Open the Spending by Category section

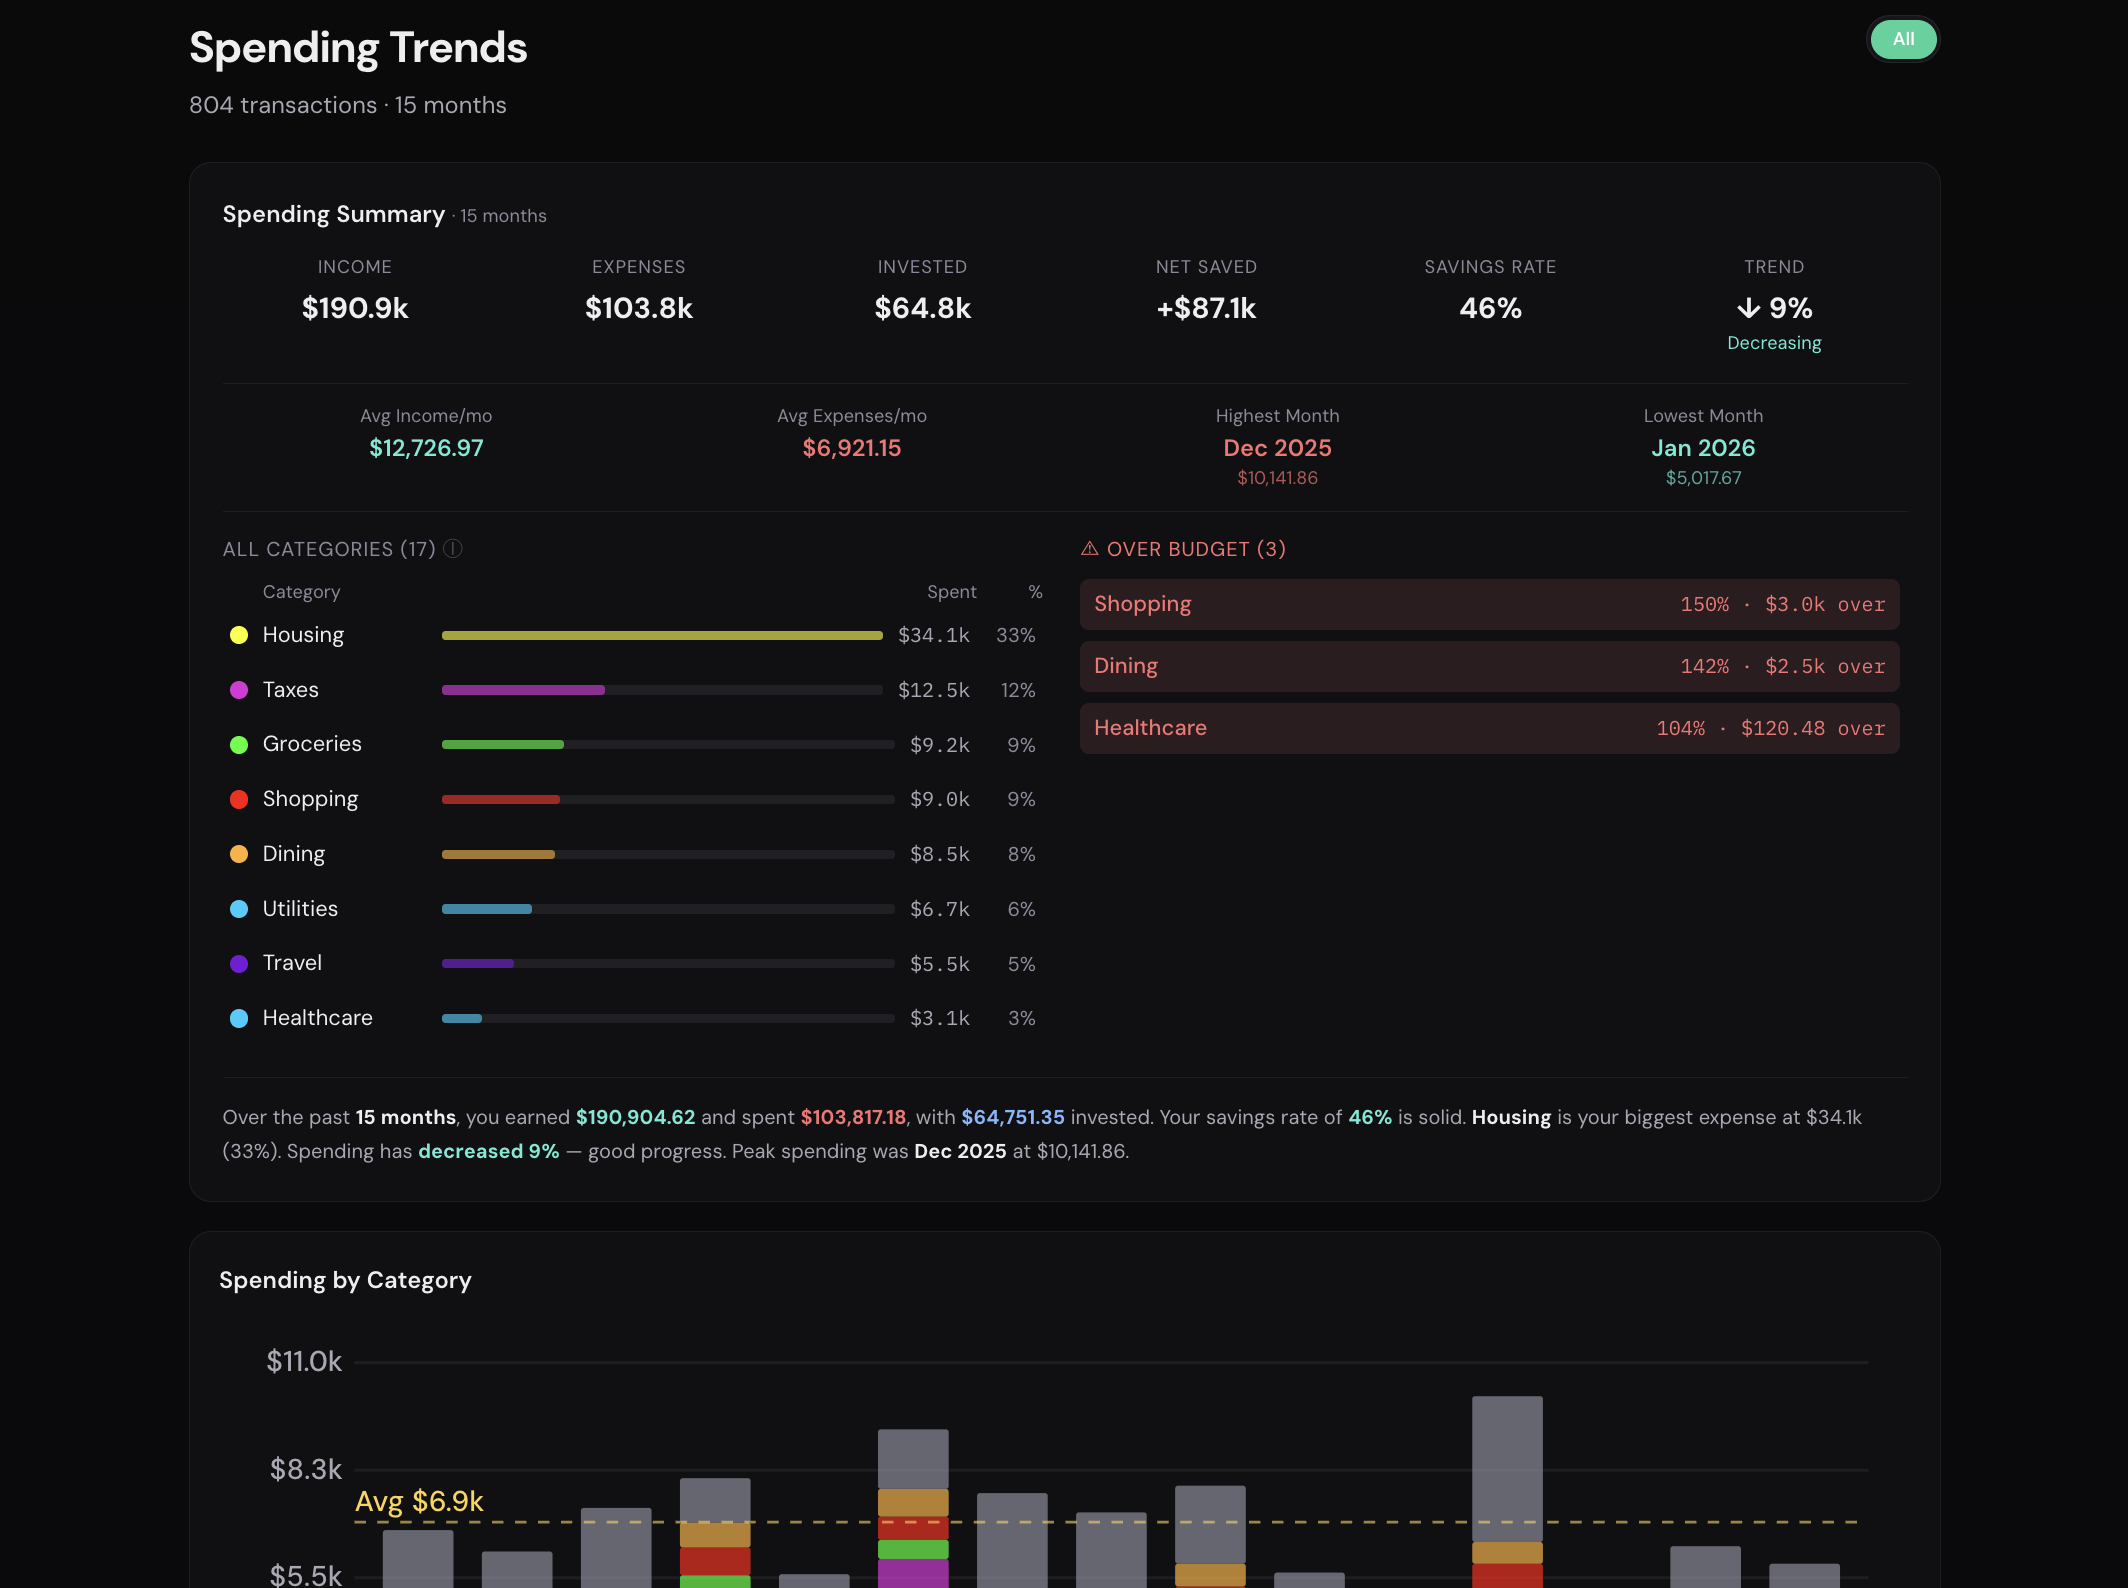point(345,1280)
